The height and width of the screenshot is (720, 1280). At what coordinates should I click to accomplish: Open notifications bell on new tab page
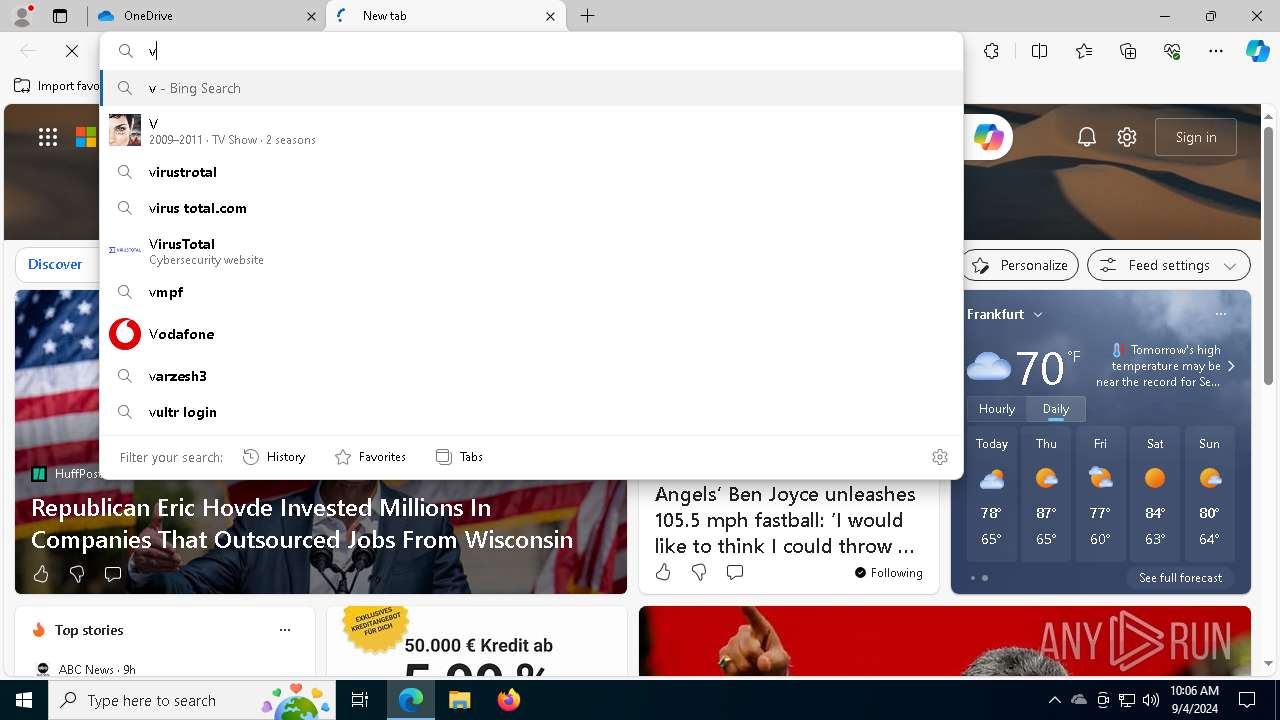click(x=1087, y=138)
